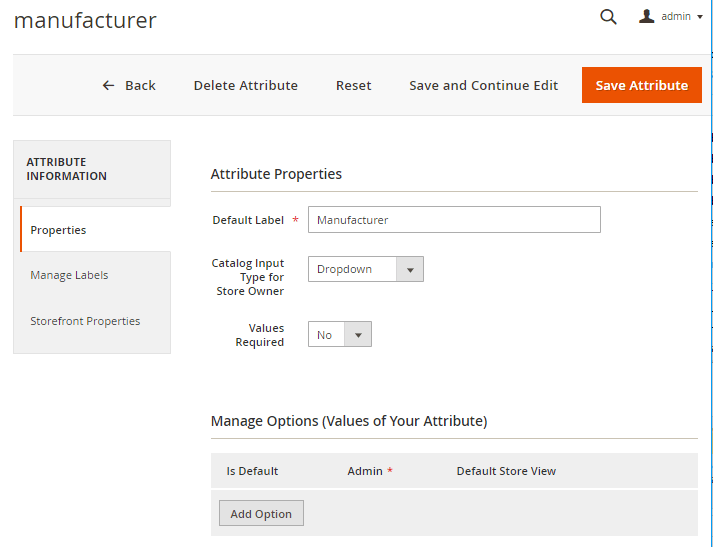Click Save and Continue Edit
The width and height of the screenshot is (713, 547).
(483, 86)
